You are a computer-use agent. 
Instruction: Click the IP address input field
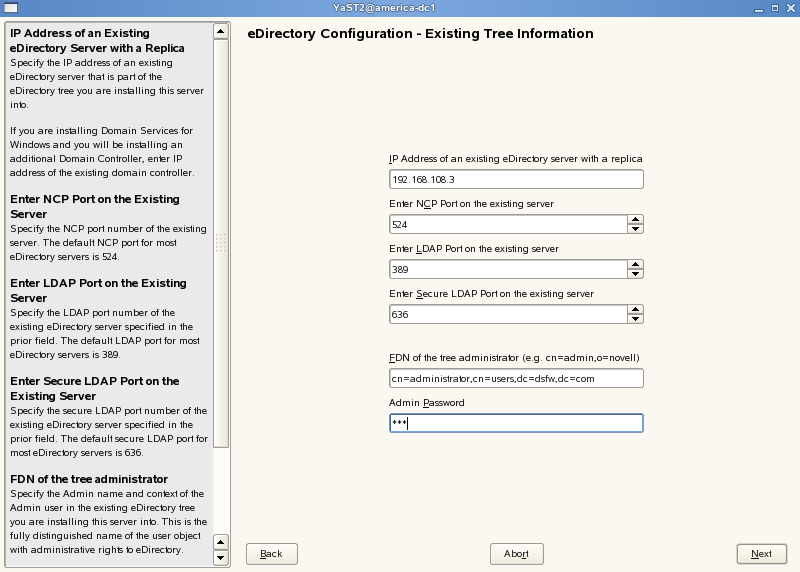click(x=515, y=179)
